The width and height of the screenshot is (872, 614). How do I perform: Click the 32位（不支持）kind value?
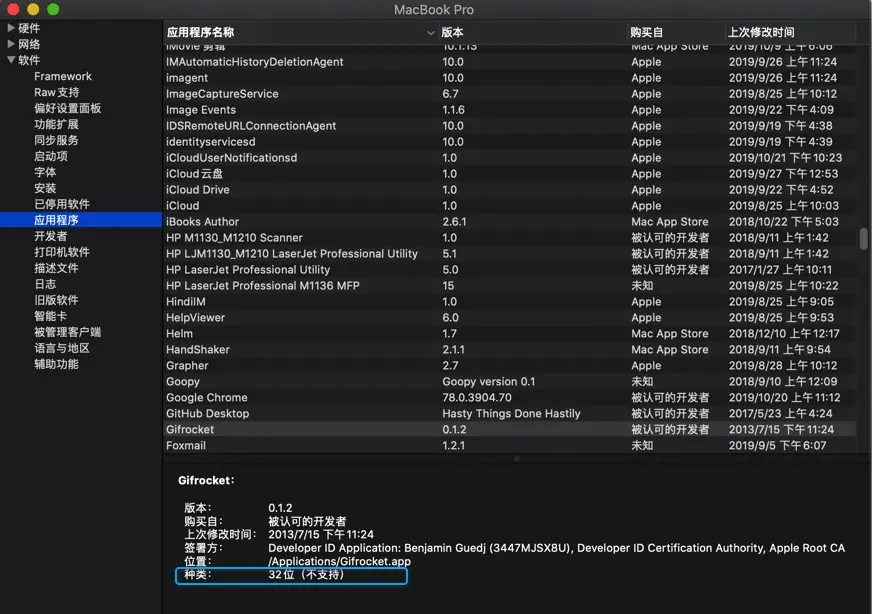(306, 575)
